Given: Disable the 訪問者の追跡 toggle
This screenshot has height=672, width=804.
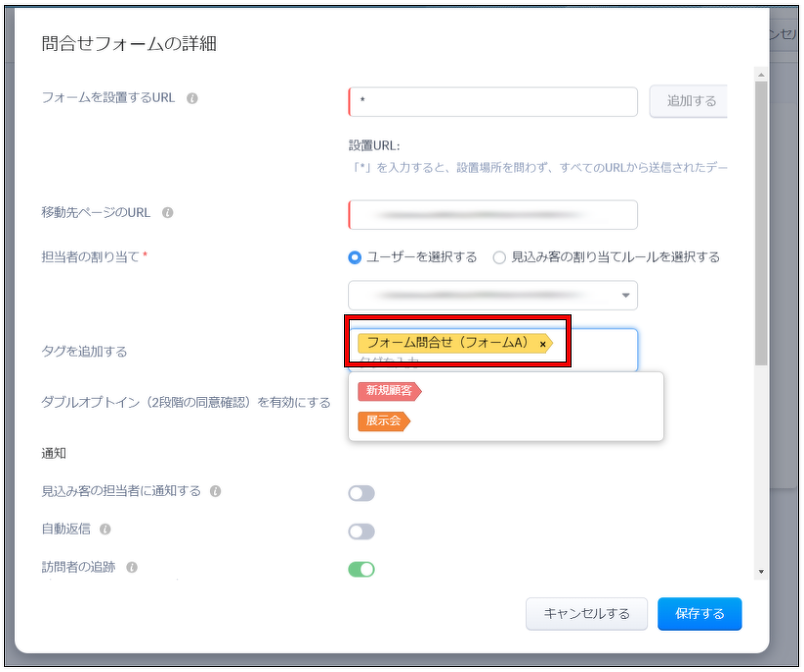Looking at the screenshot, I should [x=361, y=569].
